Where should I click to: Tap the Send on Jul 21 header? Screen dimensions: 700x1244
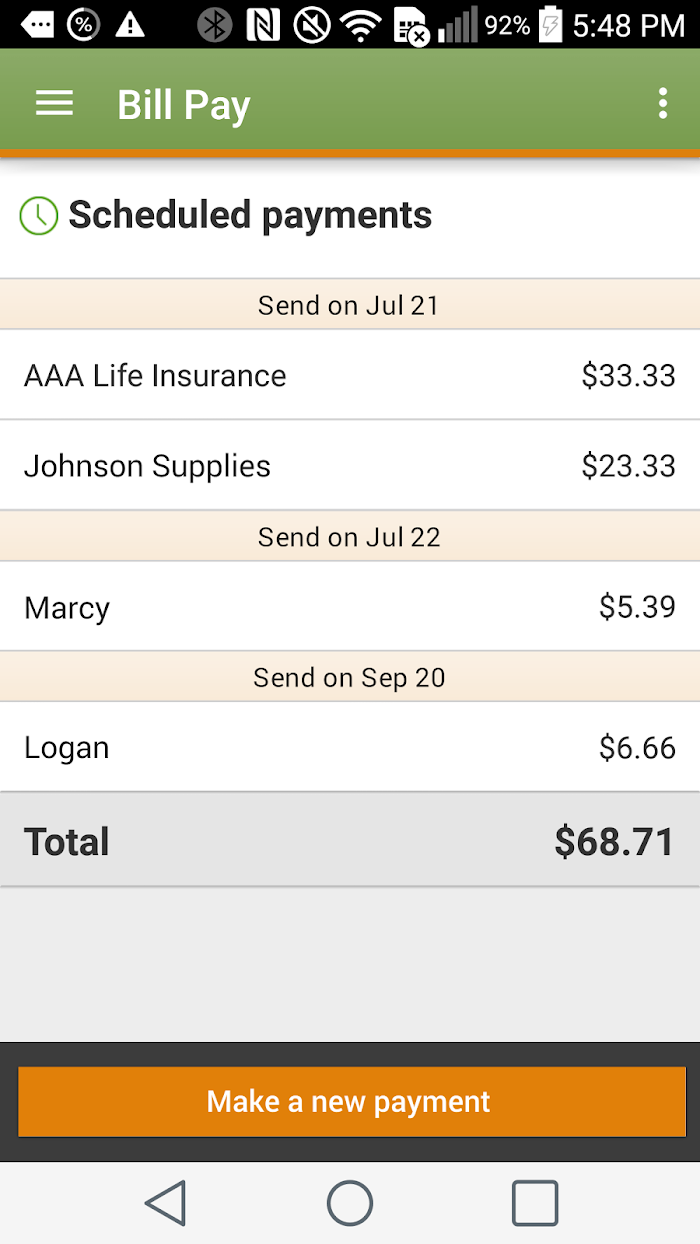349,305
